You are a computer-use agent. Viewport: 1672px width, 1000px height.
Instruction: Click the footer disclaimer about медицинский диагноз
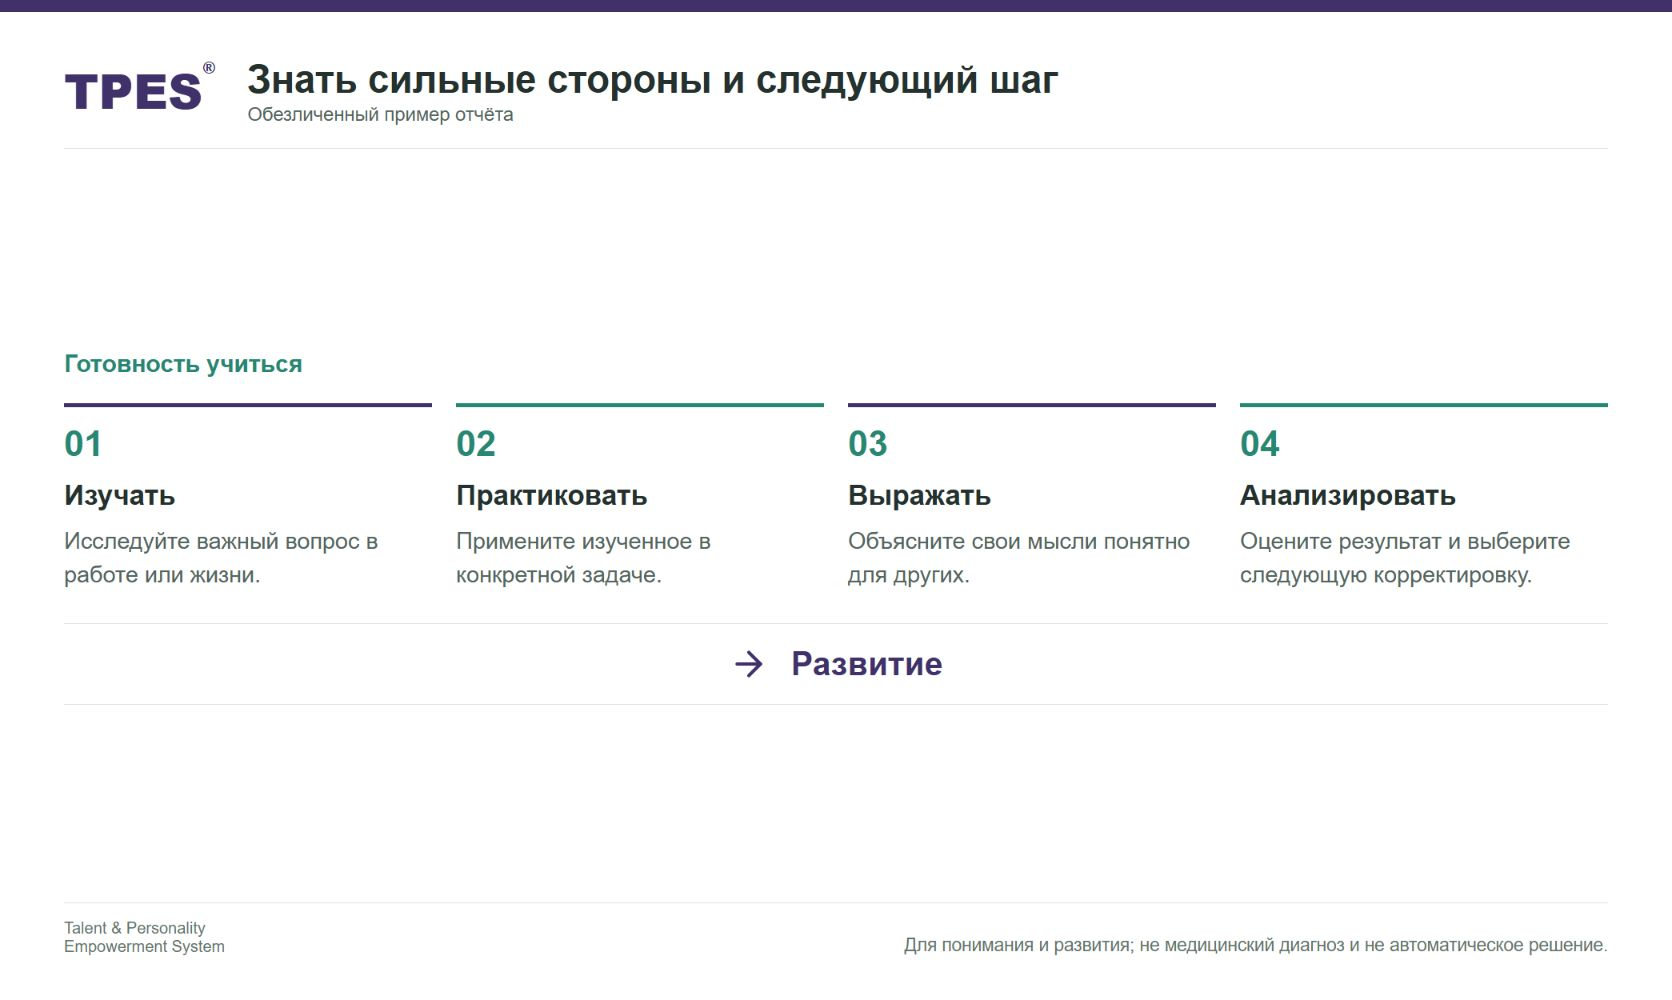[1256, 945]
